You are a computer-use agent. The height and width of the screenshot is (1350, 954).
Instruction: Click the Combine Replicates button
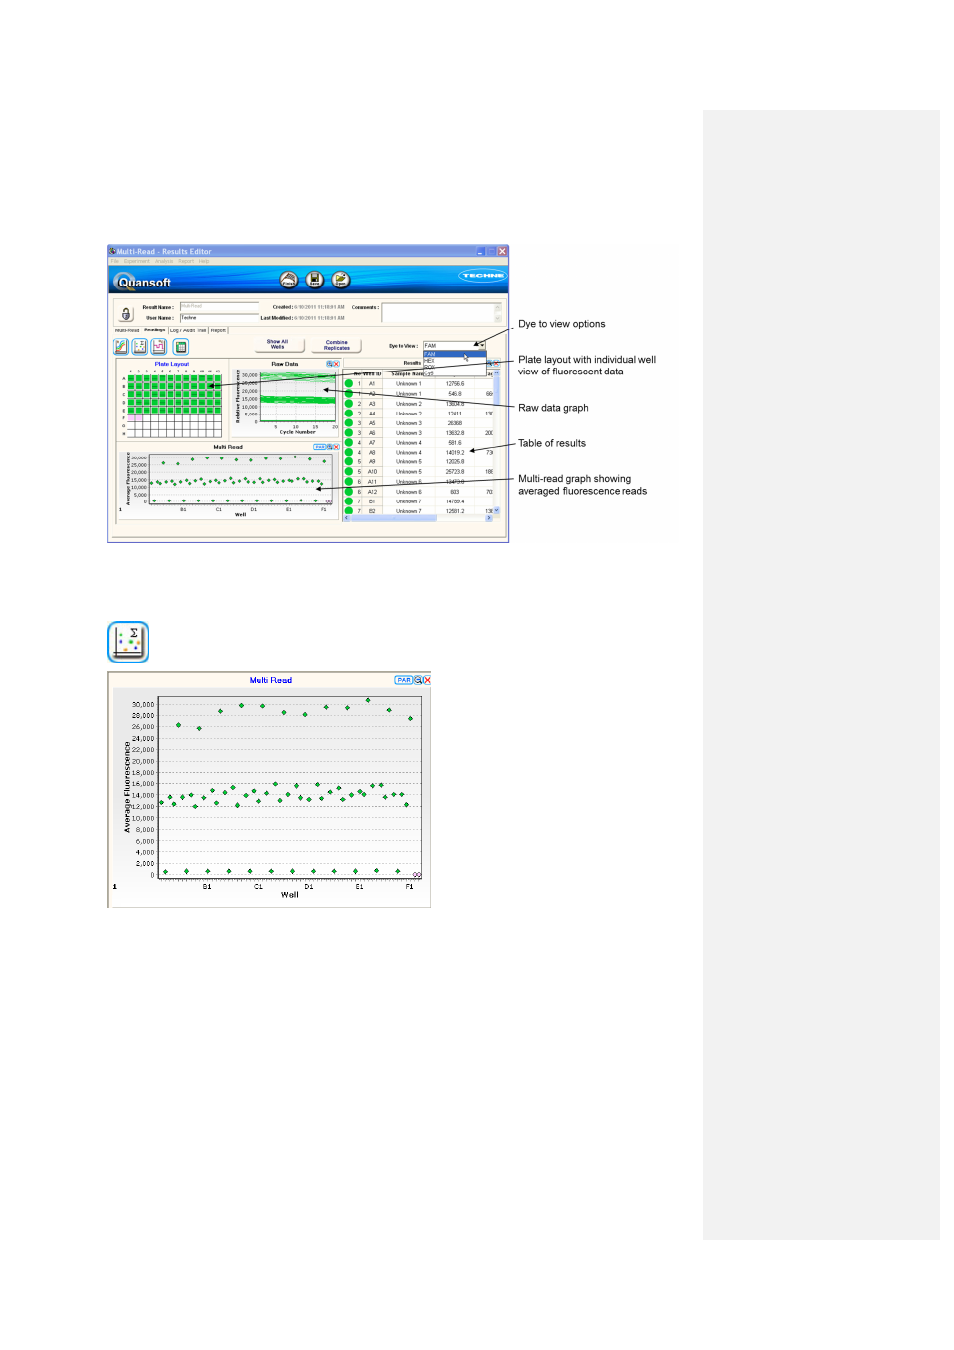pos(337,345)
